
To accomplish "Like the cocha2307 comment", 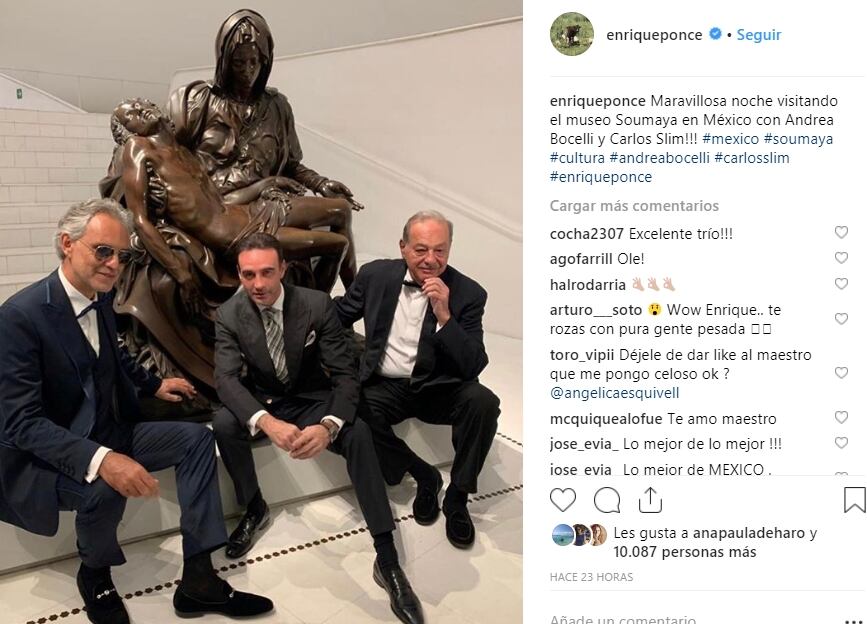I will coord(841,232).
